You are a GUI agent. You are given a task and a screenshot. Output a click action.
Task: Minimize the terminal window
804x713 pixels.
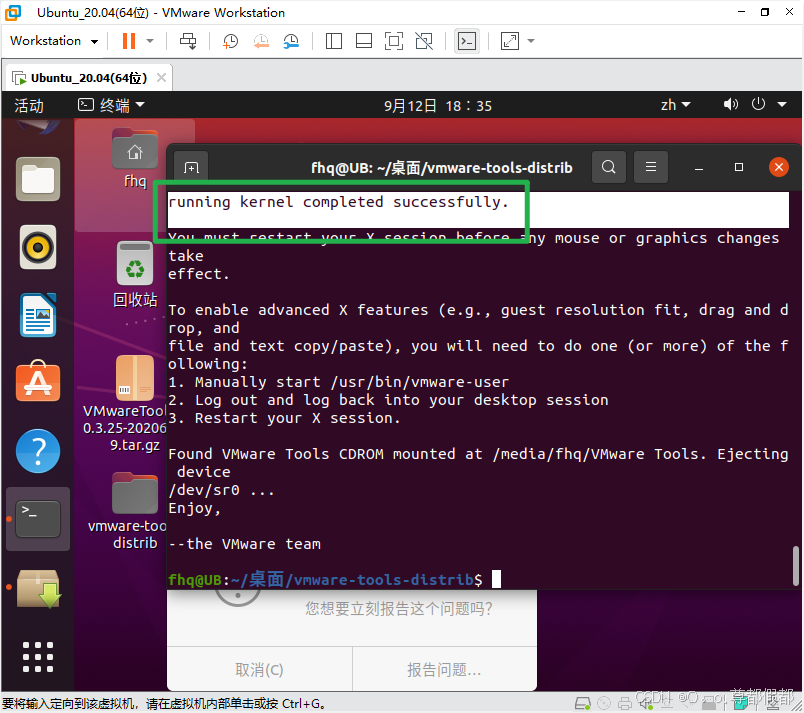point(698,168)
